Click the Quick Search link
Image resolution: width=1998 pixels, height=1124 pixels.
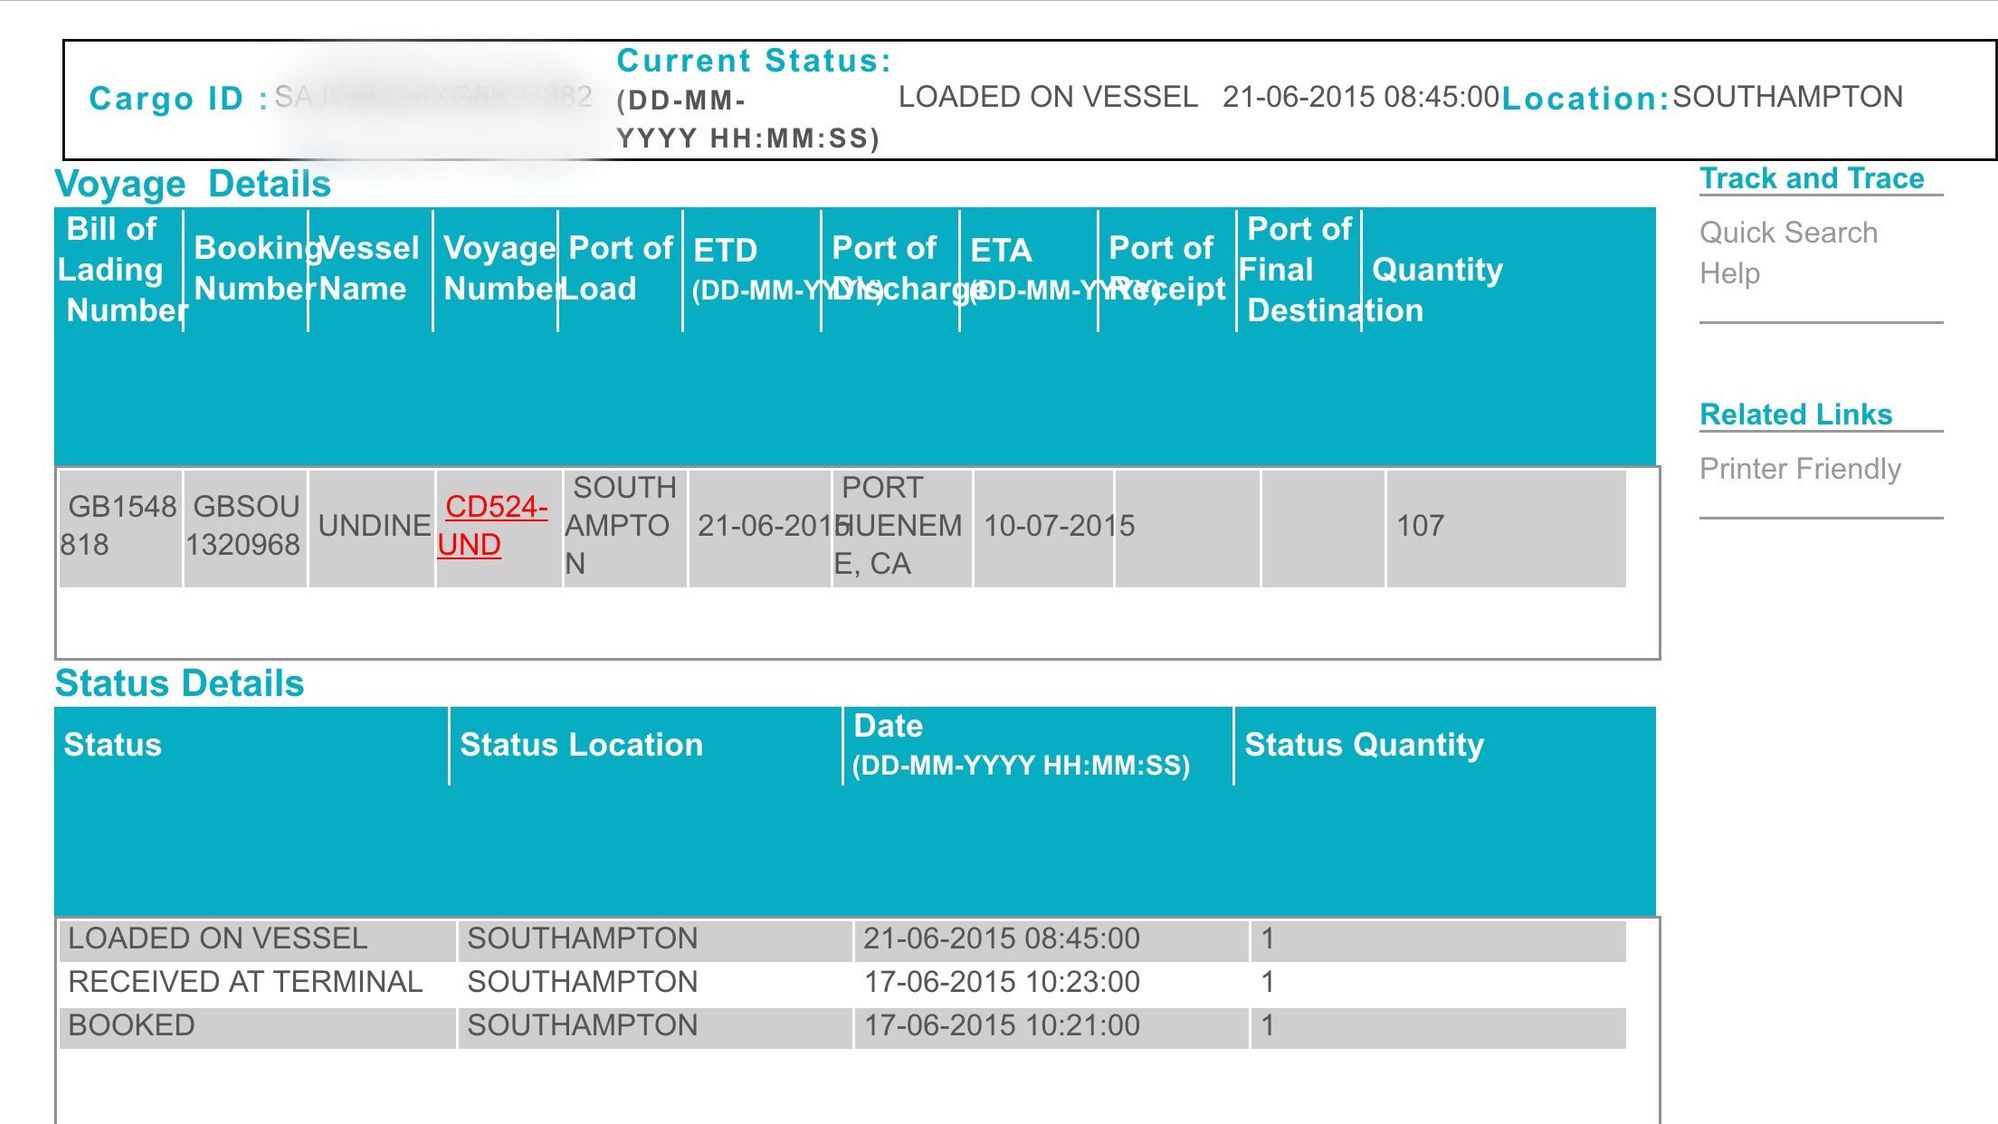pyautogui.click(x=1788, y=233)
